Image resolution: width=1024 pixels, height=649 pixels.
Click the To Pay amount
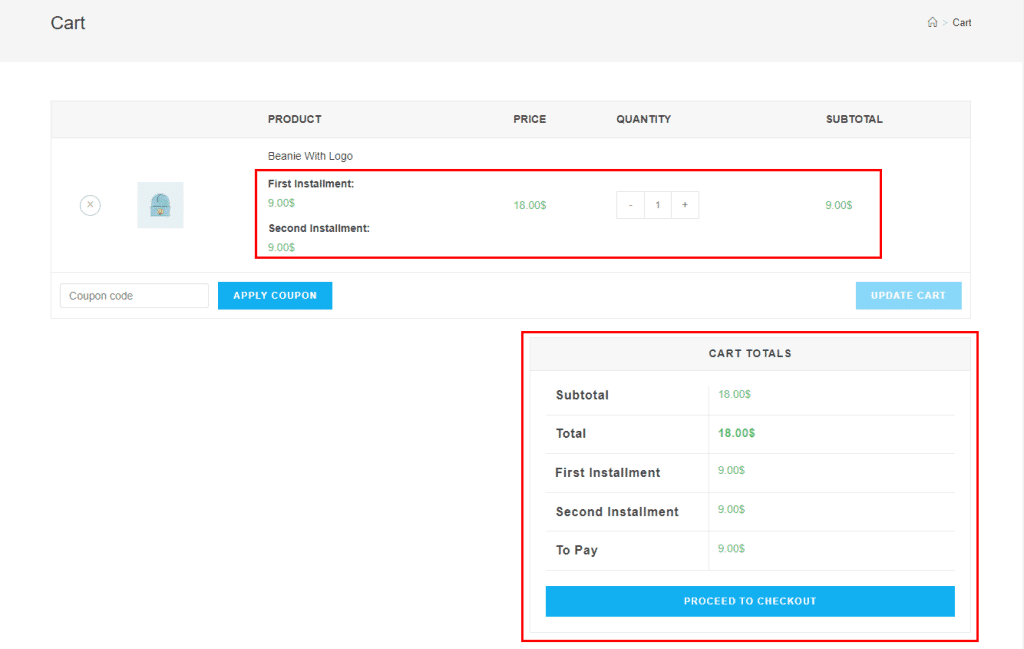point(730,549)
